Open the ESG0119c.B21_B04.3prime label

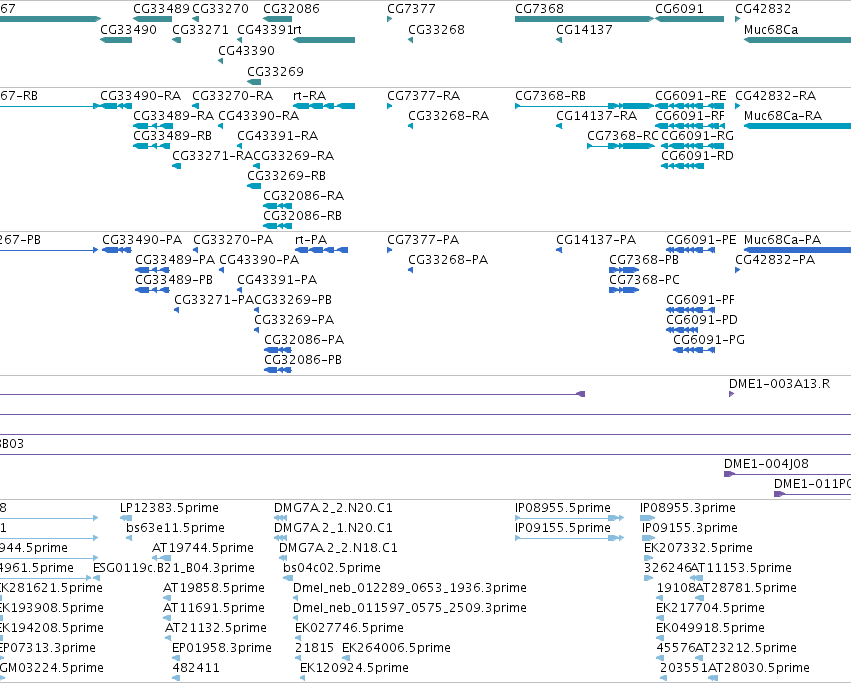pyautogui.click(x=174, y=568)
